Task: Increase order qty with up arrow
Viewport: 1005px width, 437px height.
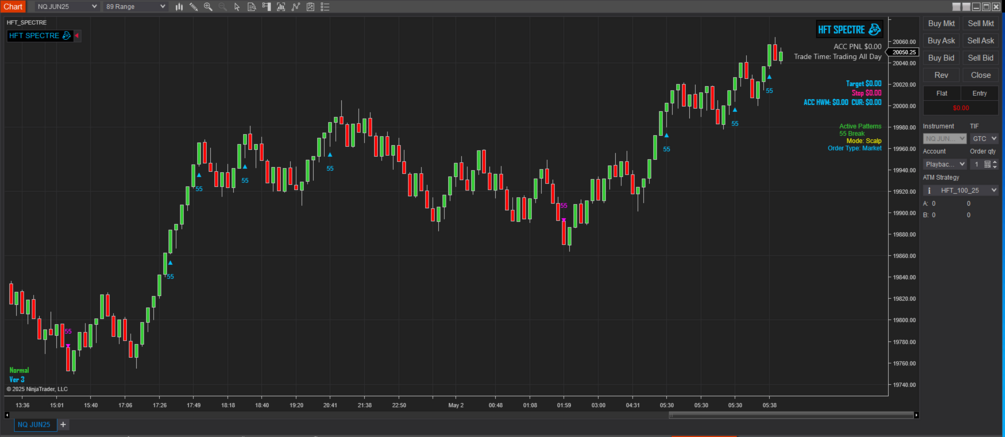Action: (995, 161)
